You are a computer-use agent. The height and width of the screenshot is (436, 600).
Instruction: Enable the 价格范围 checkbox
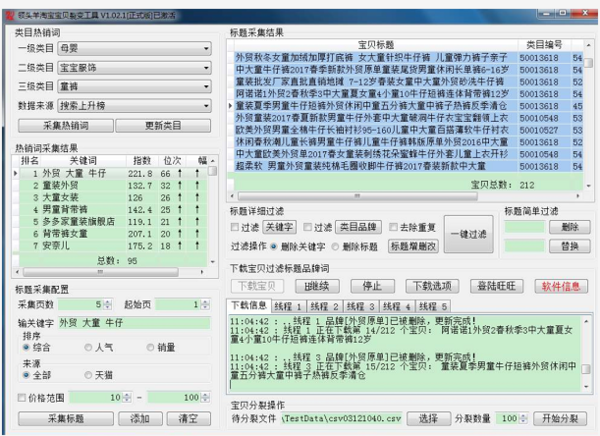pyautogui.click(x=22, y=398)
